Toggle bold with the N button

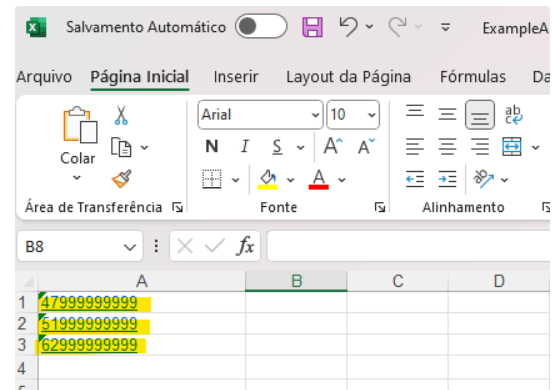click(212, 146)
